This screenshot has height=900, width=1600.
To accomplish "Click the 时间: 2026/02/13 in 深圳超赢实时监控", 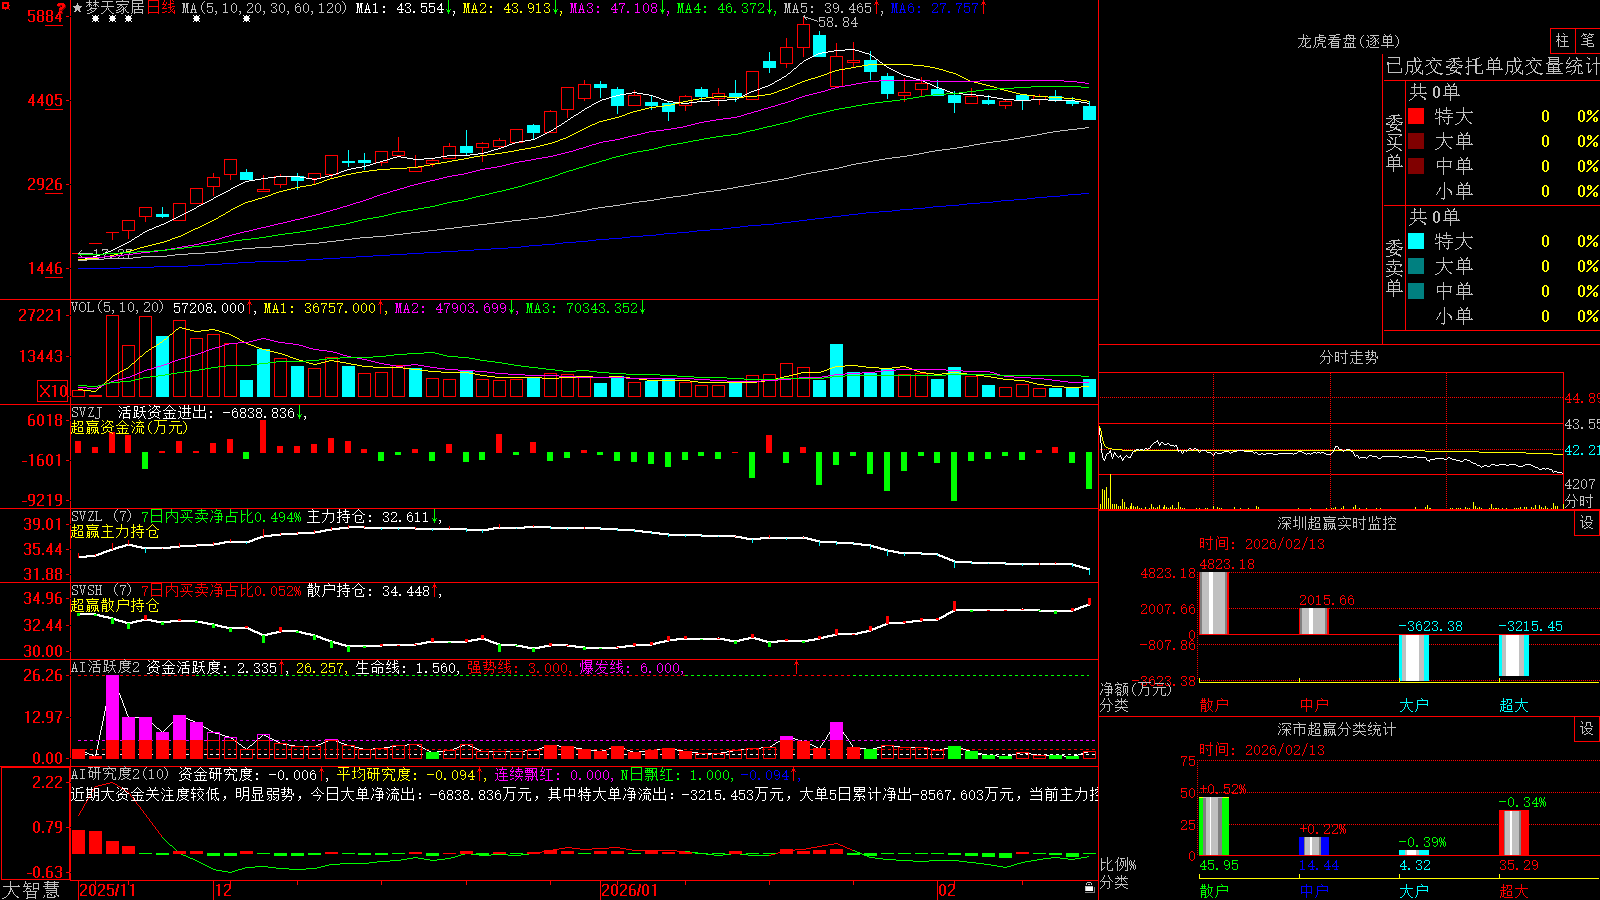I will (x=1262, y=544).
